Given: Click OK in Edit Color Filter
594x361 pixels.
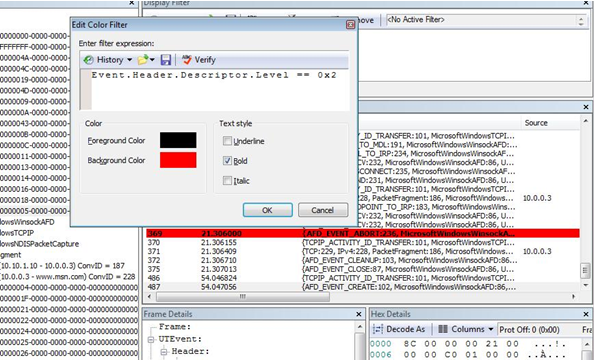Looking at the screenshot, I should pos(267,210).
